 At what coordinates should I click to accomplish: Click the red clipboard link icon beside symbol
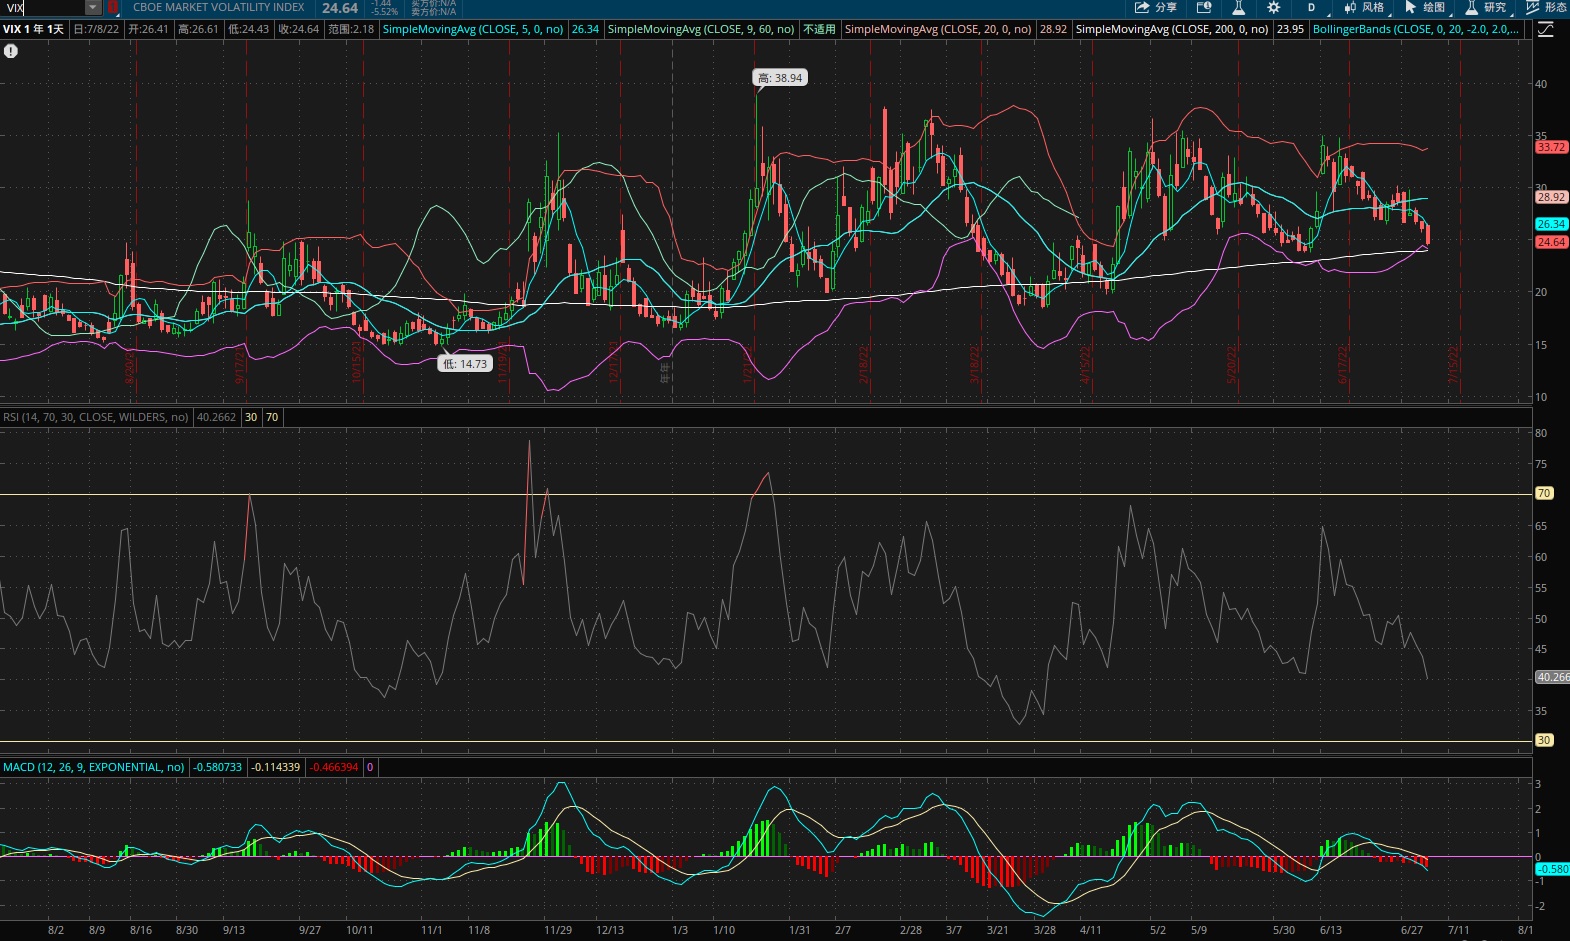tap(113, 8)
